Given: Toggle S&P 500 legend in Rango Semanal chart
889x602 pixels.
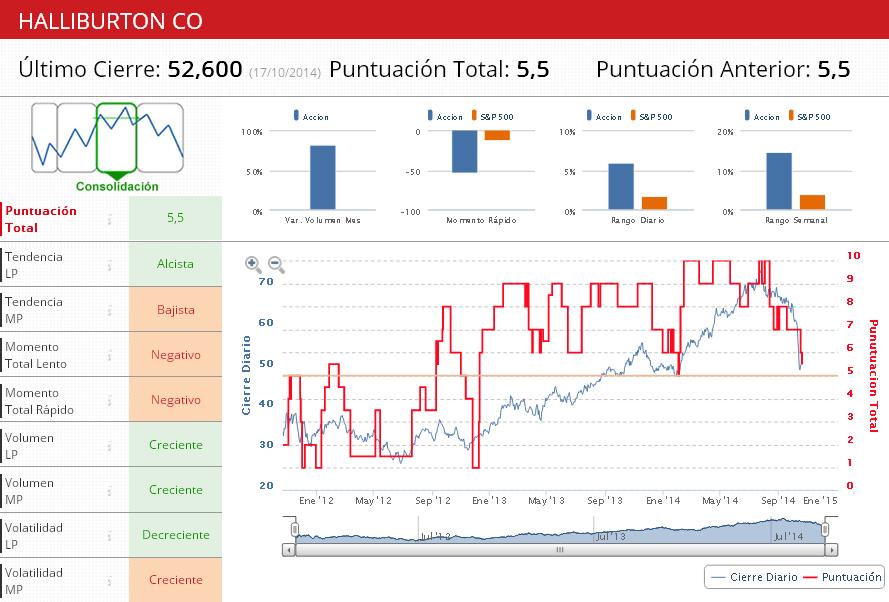Looking at the screenshot, I should [809, 116].
